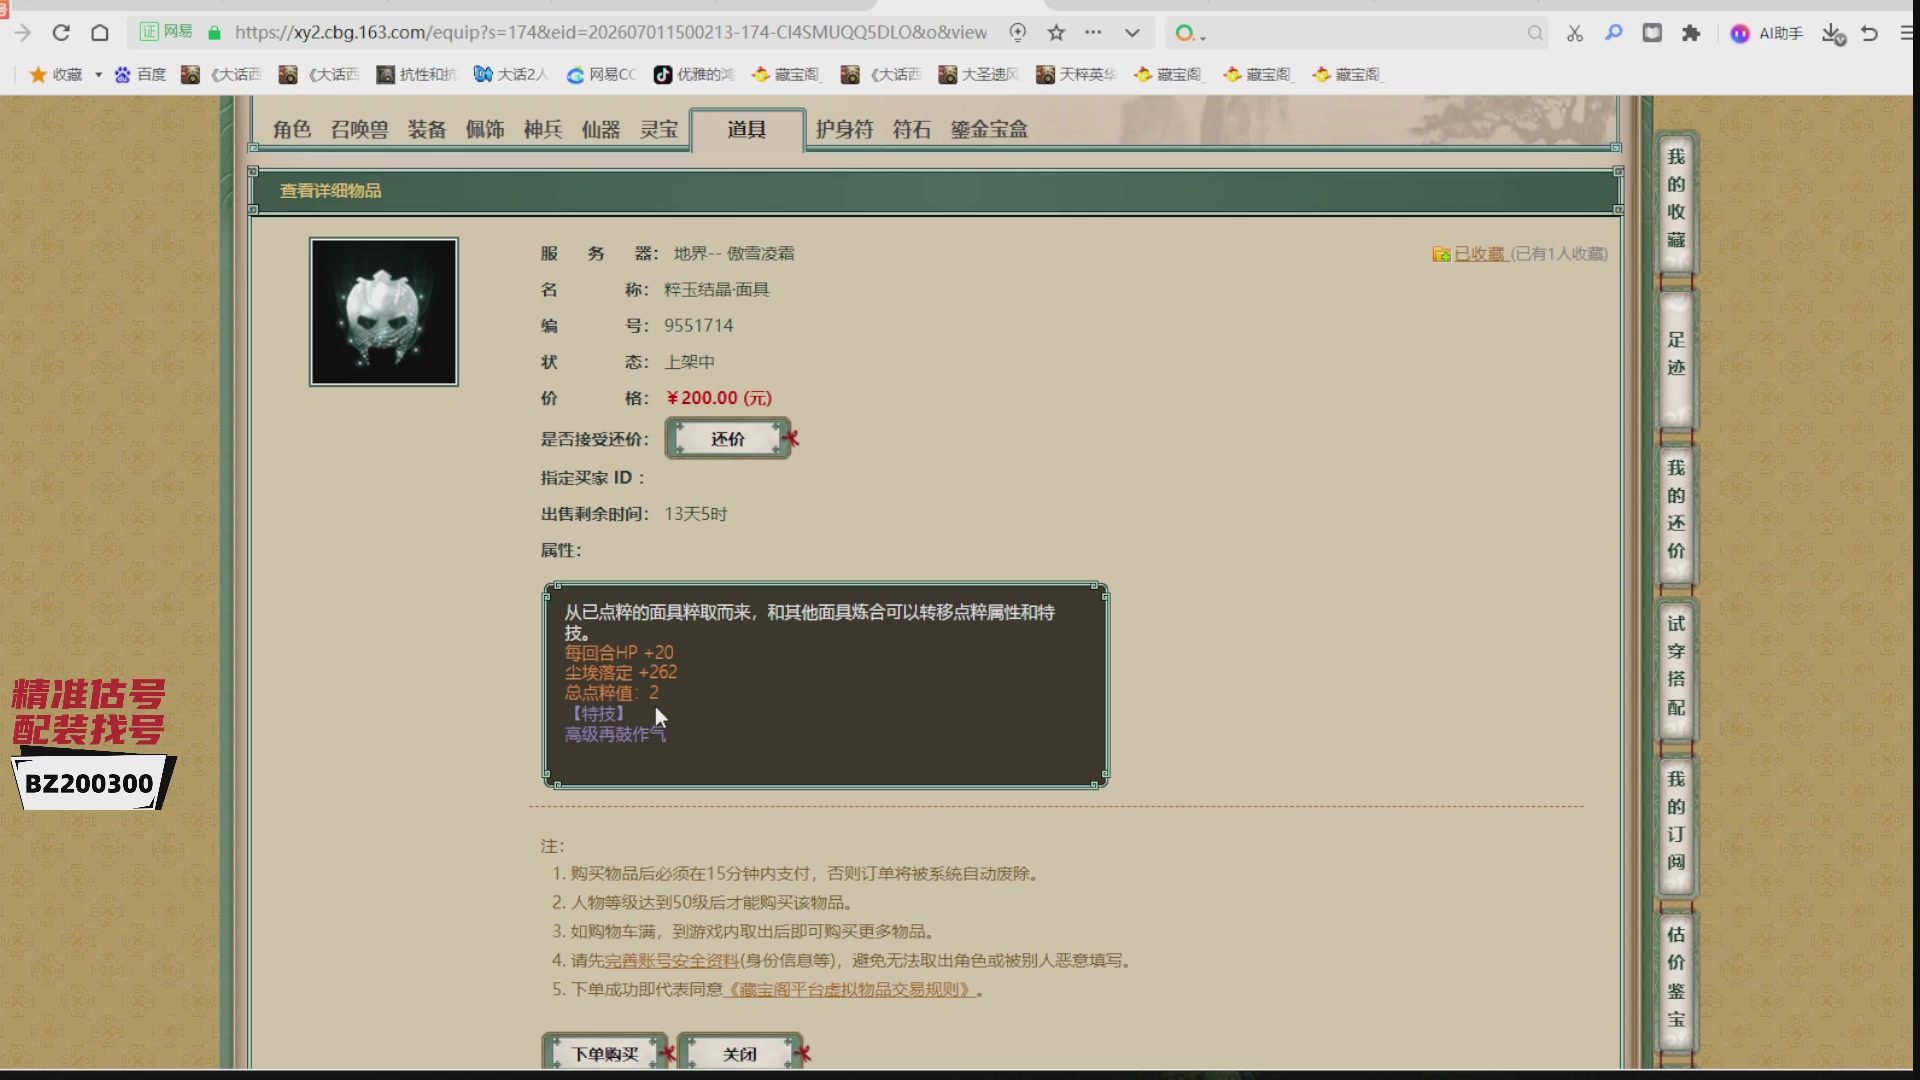Open the 完善账号安全资料 link
The height and width of the screenshot is (1080, 1920).
tap(671, 960)
